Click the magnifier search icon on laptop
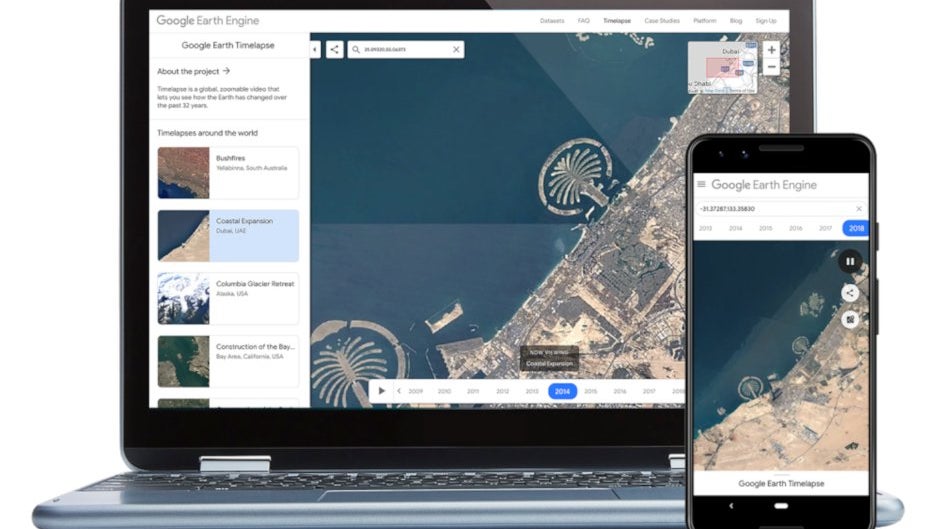Screen dimensions: 940x529 tap(356, 49)
